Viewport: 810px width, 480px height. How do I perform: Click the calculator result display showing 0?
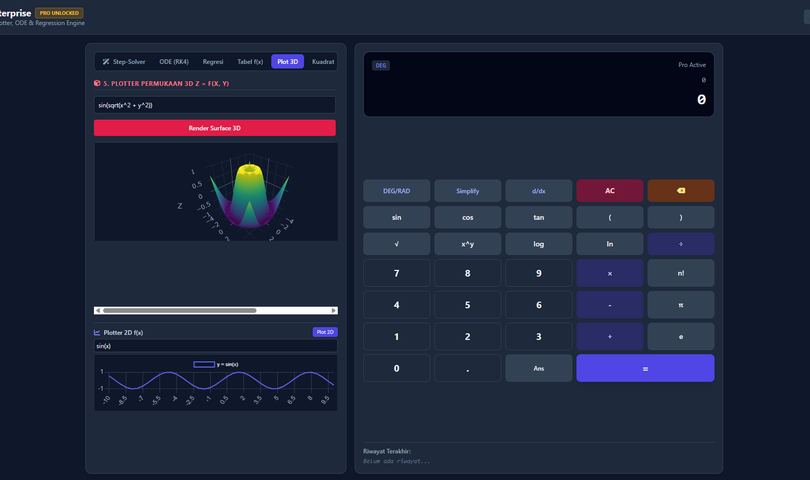click(701, 100)
